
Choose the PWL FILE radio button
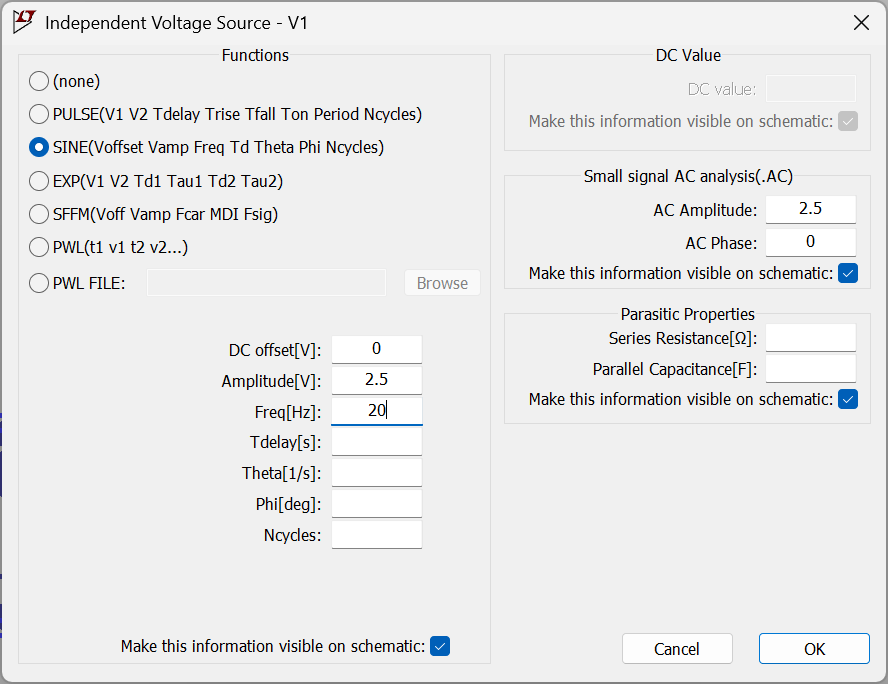coord(39,283)
